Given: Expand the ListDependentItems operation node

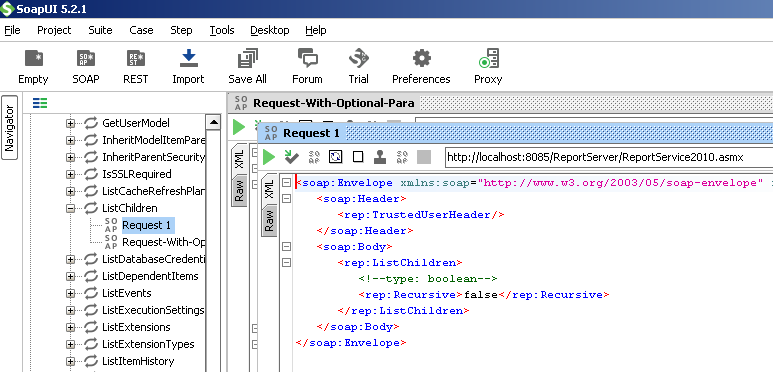Looking at the screenshot, I should 70,276.
